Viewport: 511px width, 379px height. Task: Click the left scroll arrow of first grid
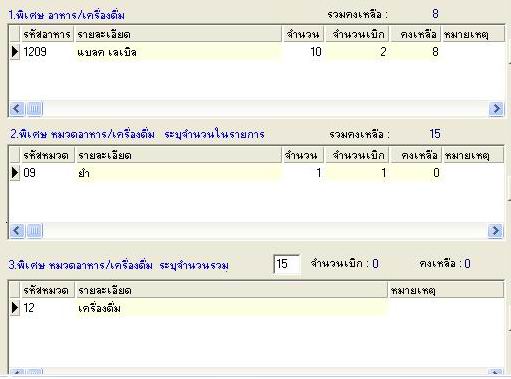coord(17,109)
